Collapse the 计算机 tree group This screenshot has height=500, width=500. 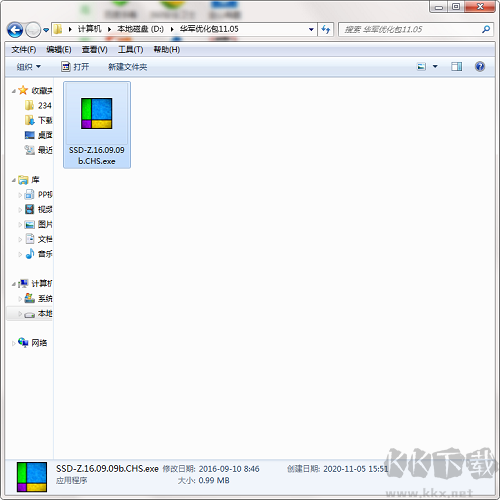tap(14, 284)
